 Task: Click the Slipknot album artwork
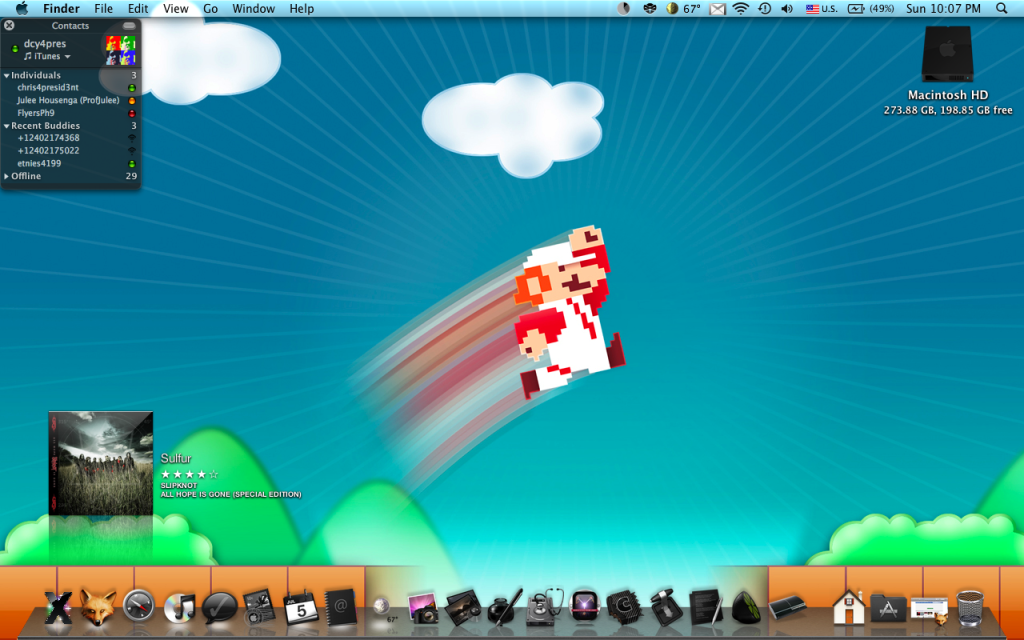coord(101,463)
